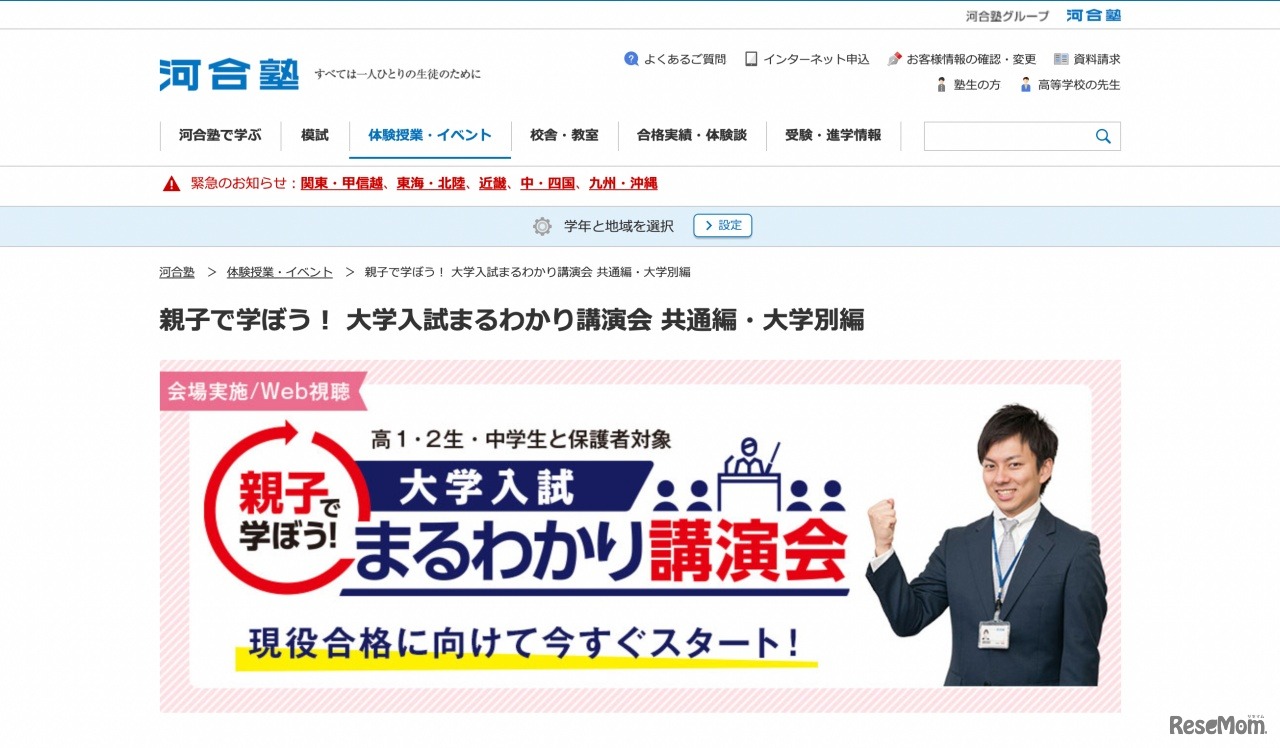Screen dimensions: 1280x748
Task: Click the 河合塾 logo
Action: (228, 72)
